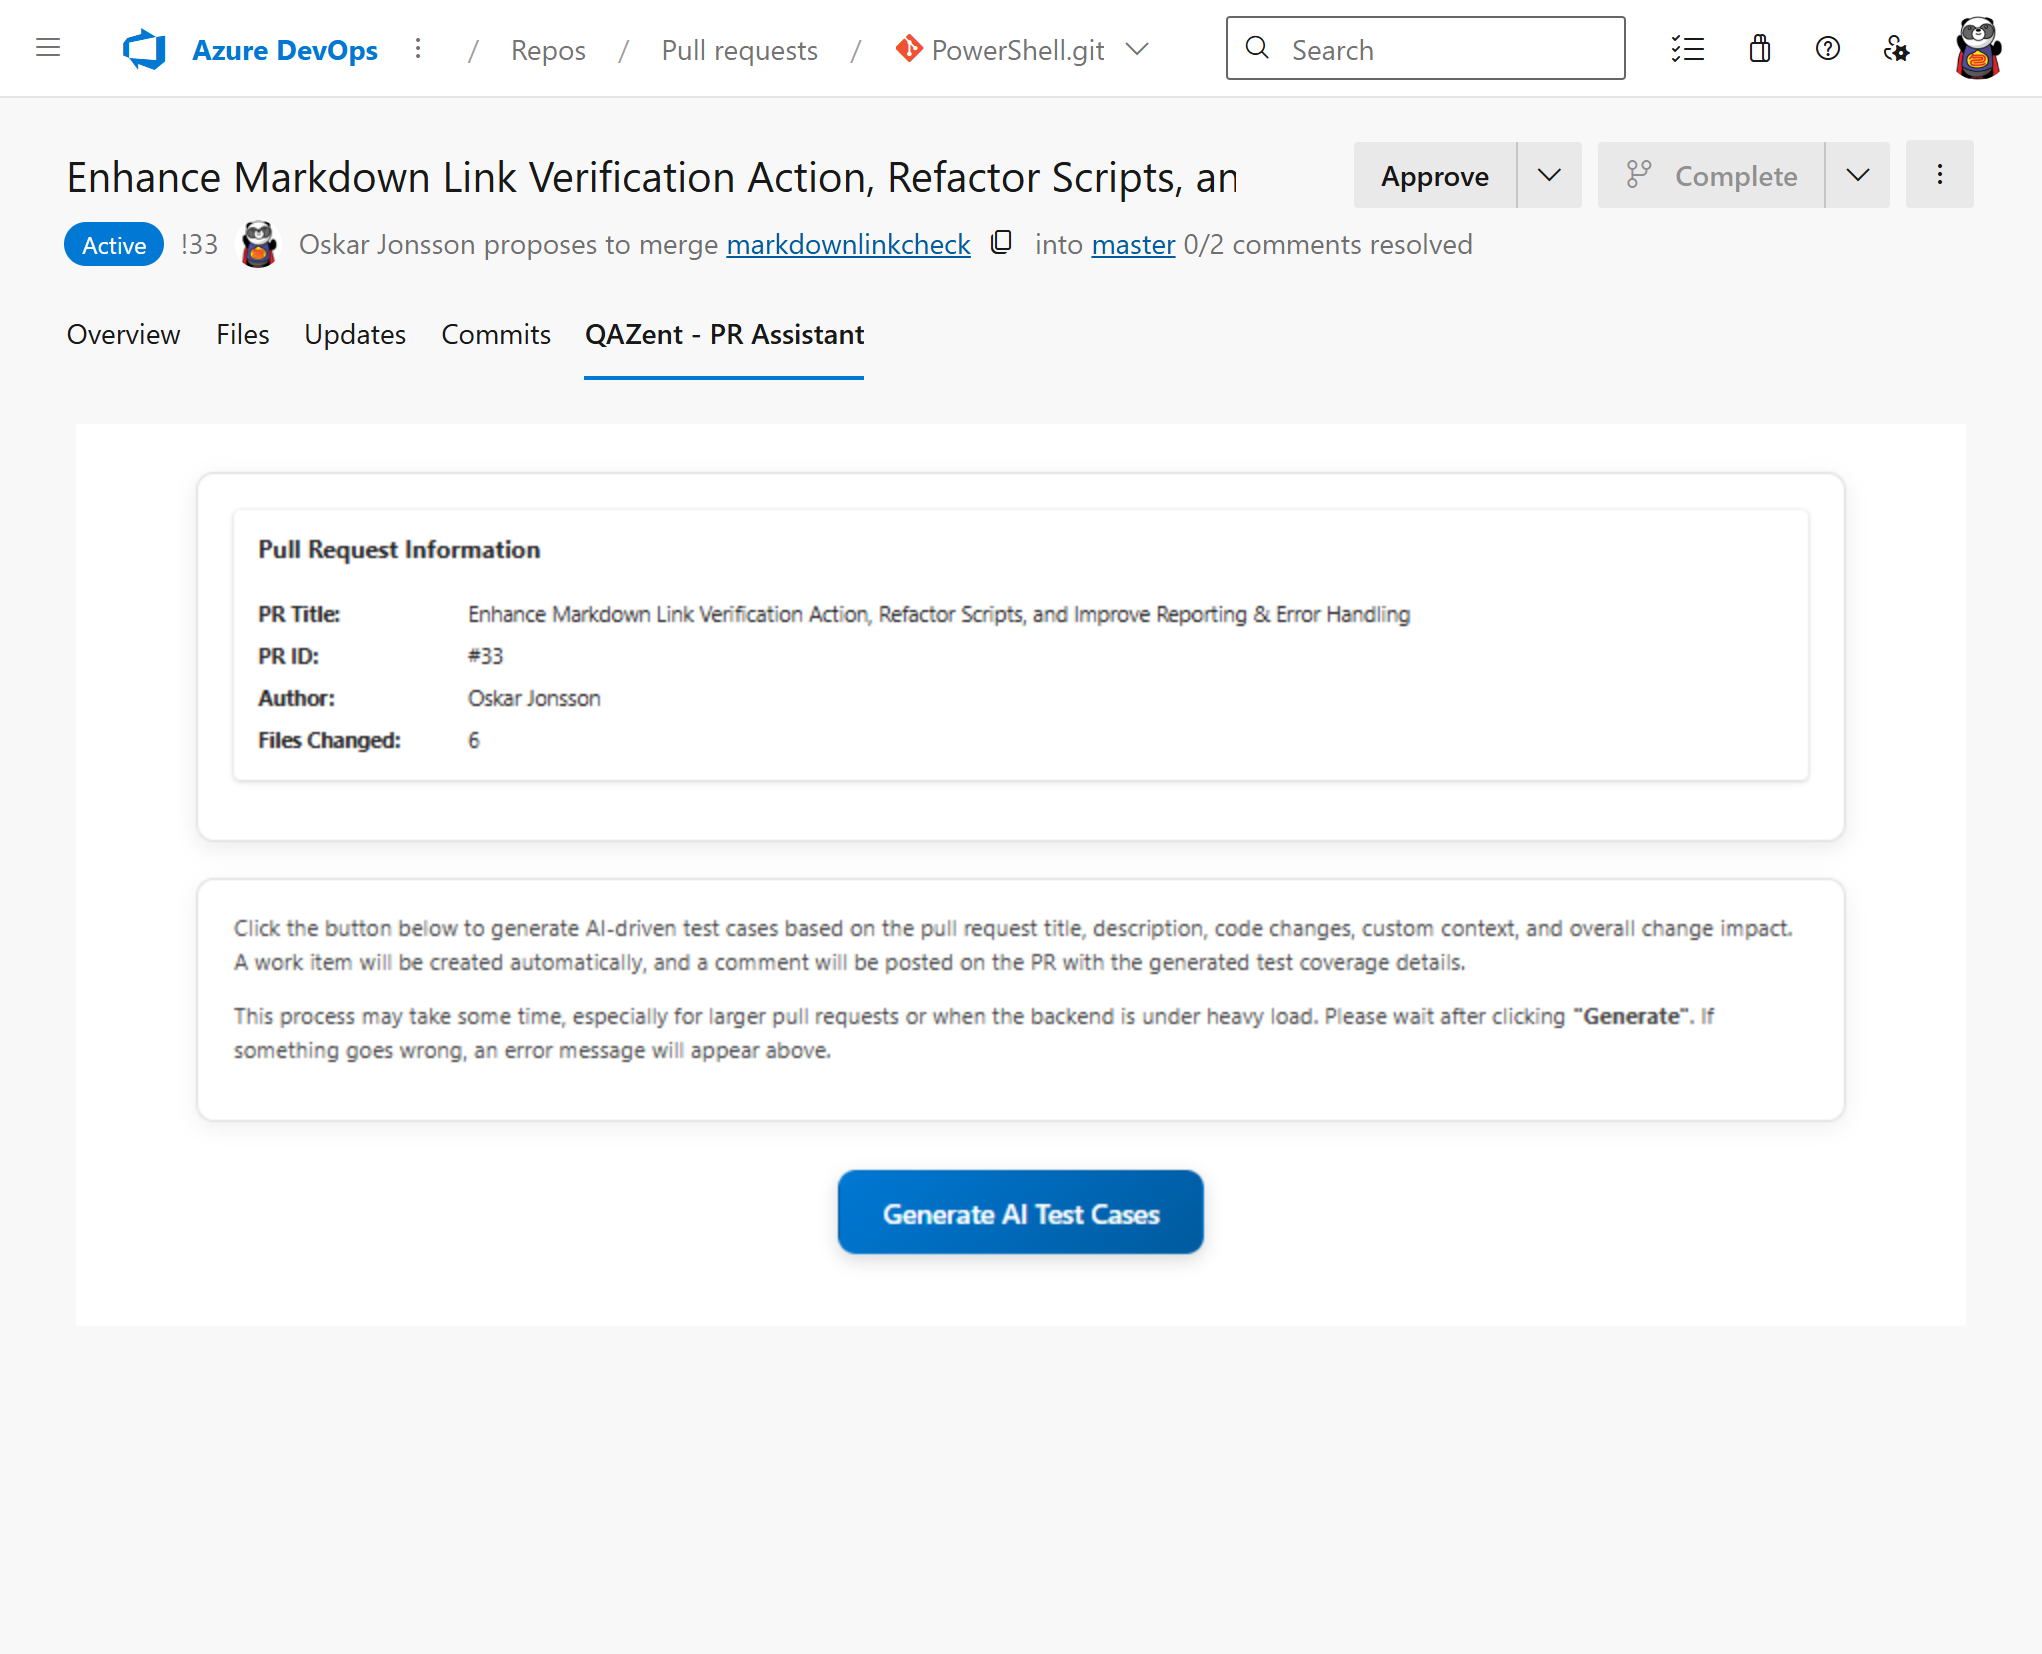Open the master branch link

(1132, 243)
